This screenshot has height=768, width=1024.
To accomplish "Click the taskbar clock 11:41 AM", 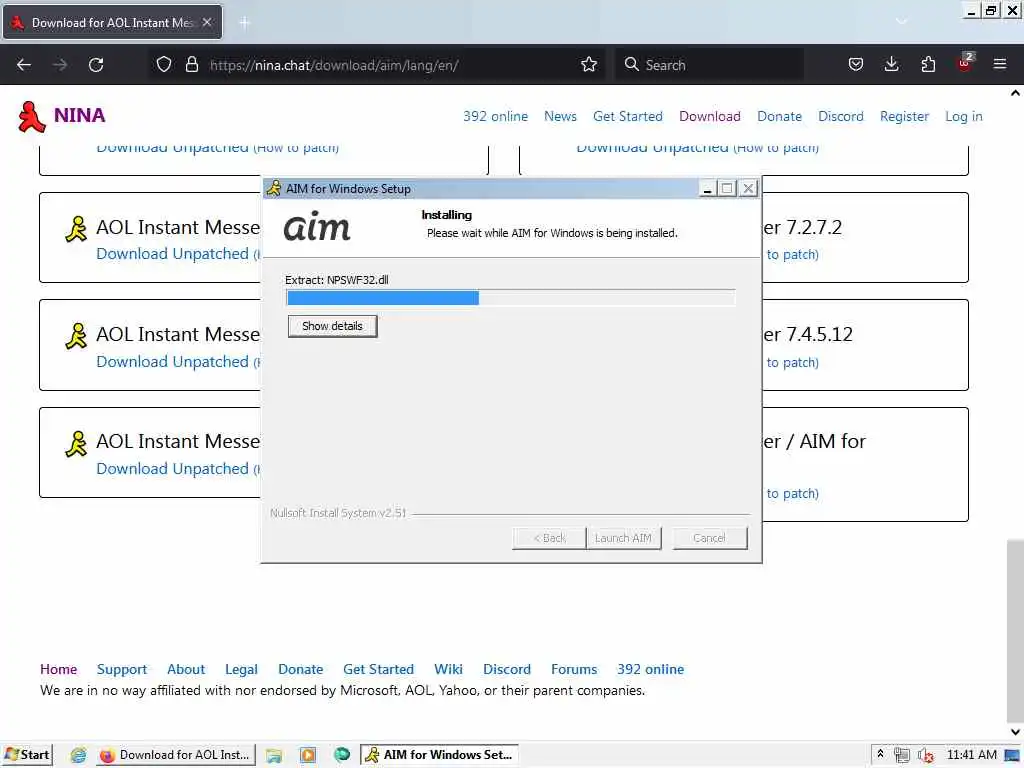I will [x=972, y=755].
